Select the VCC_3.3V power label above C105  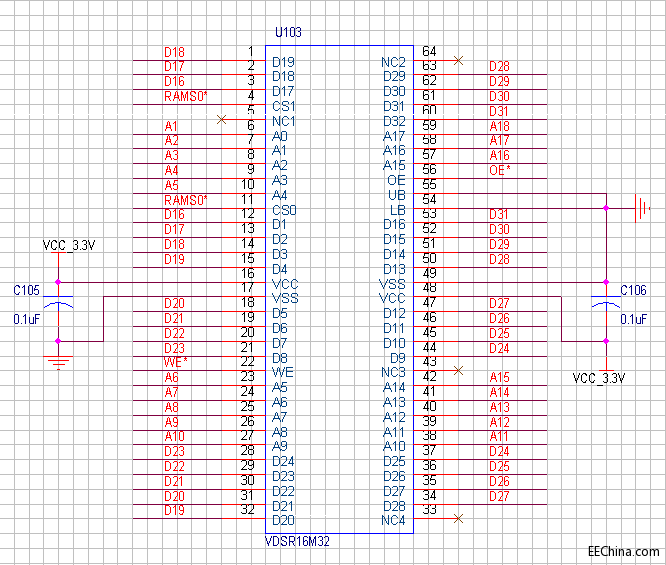[69, 245]
